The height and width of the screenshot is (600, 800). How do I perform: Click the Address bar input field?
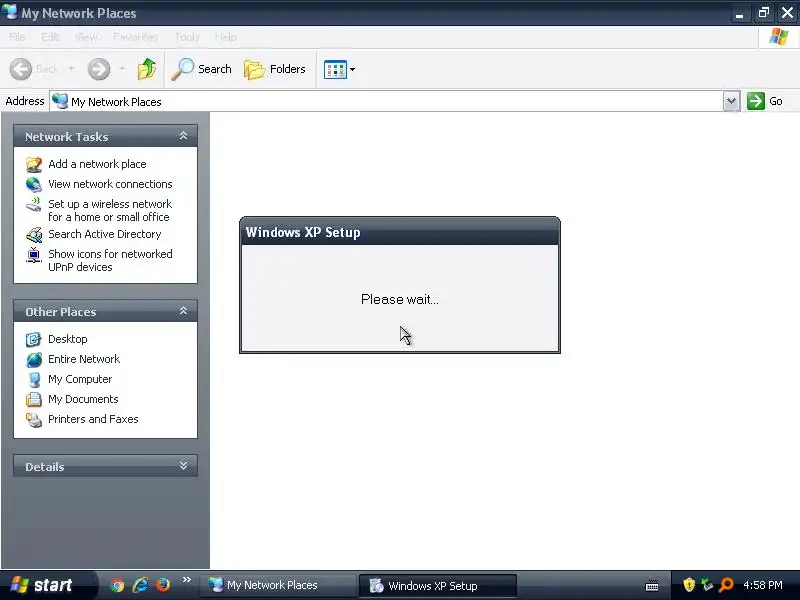[386, 102]
